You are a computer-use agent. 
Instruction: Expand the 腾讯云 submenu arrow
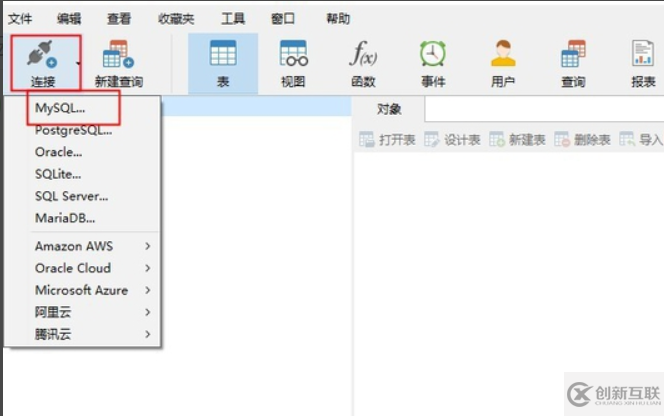(147, 334)
